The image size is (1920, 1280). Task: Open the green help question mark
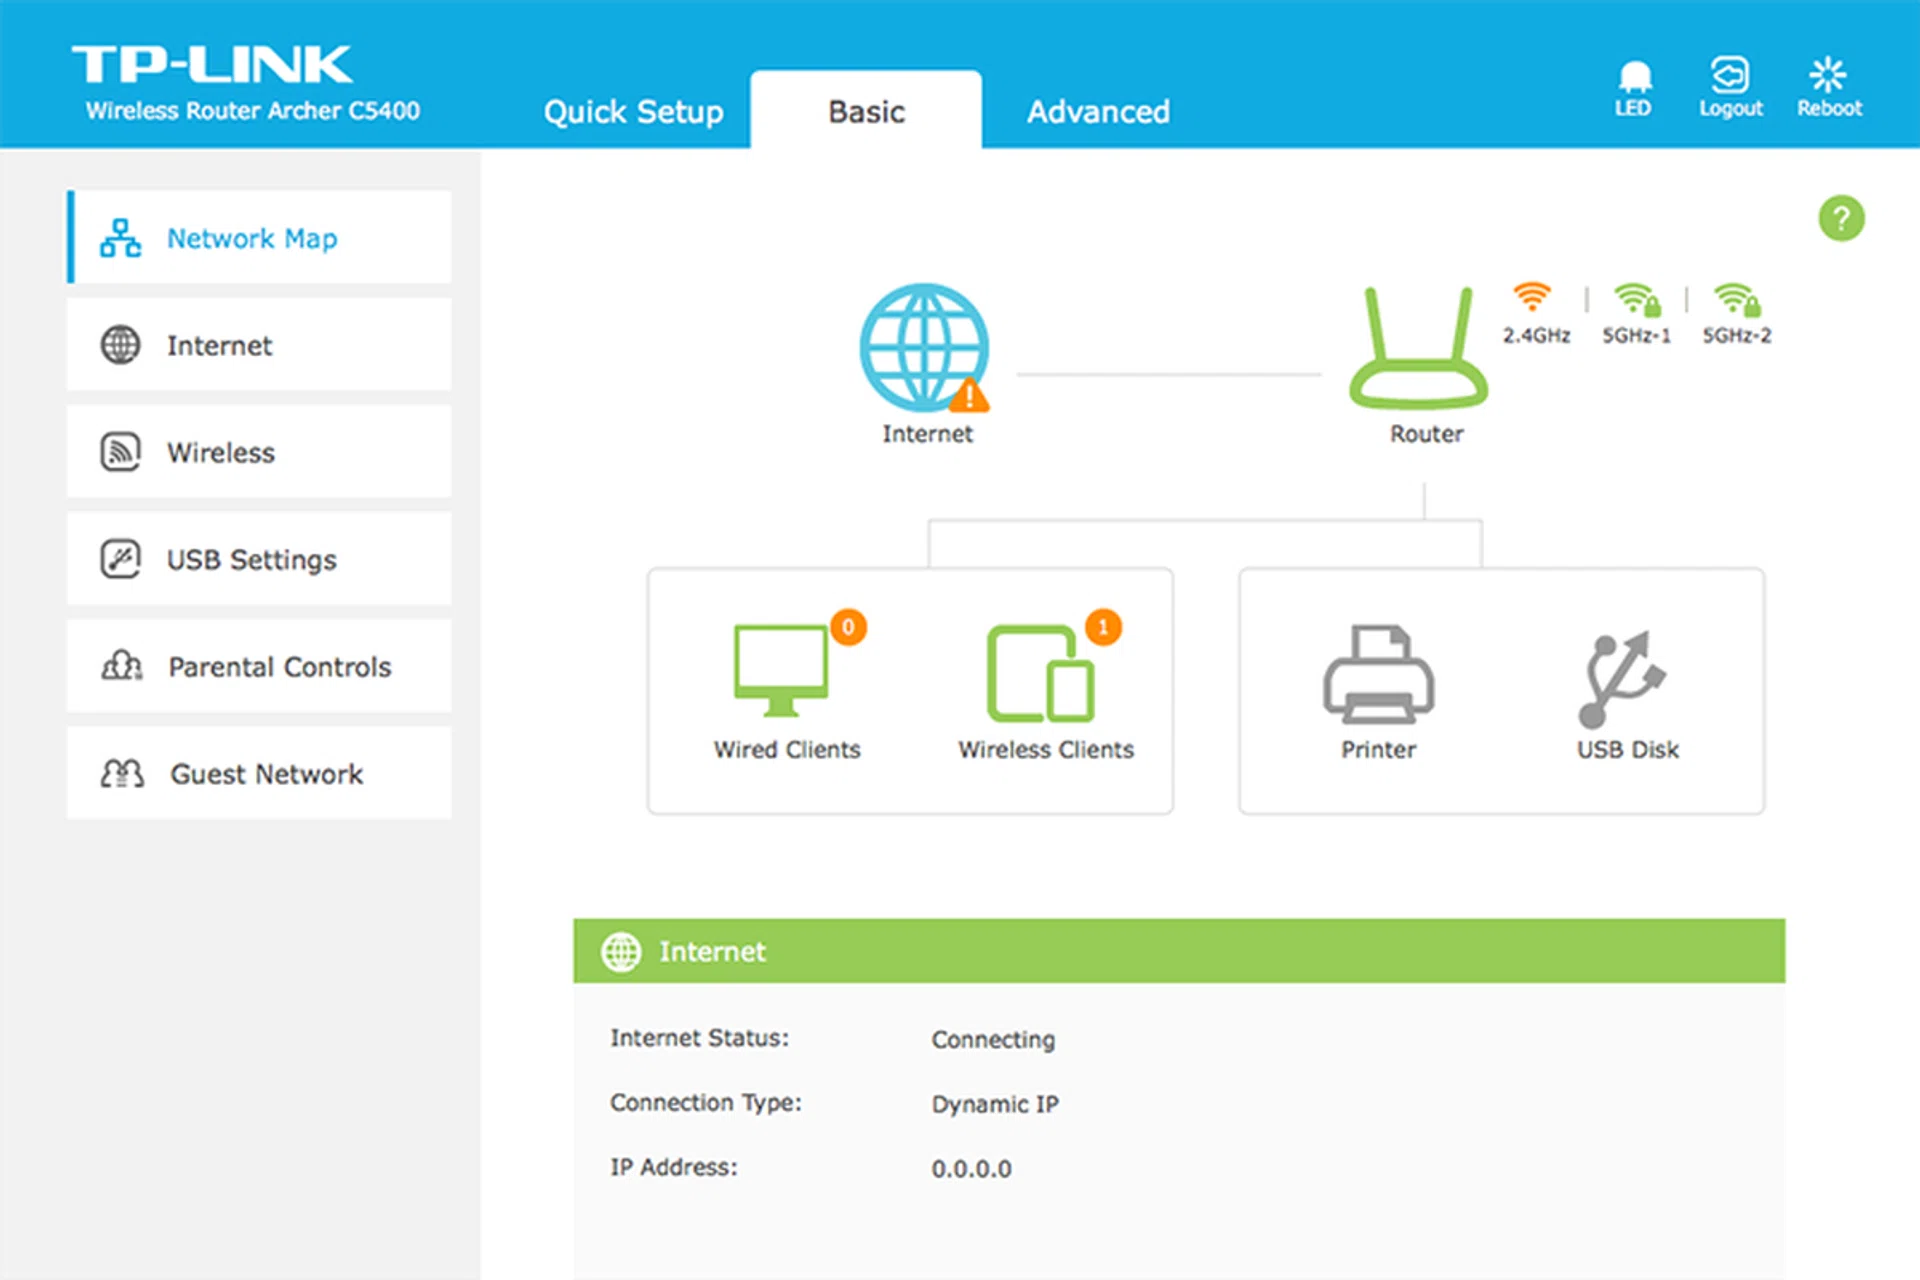coord(1841,218)
